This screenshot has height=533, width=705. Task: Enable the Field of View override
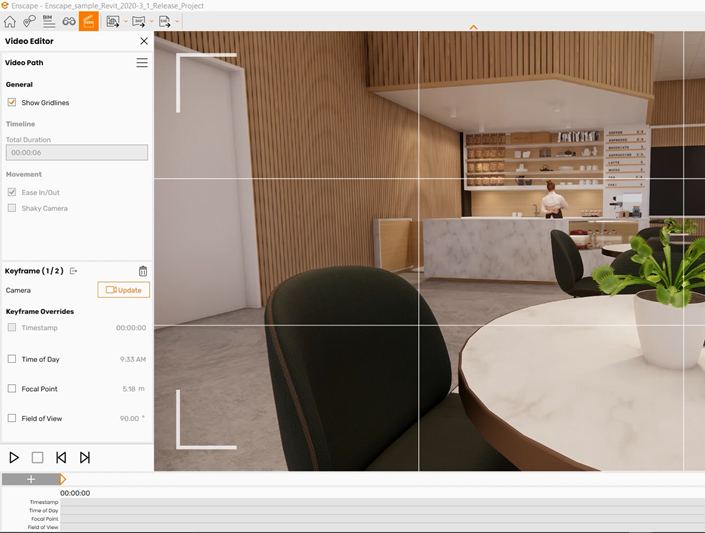(12, 418)
